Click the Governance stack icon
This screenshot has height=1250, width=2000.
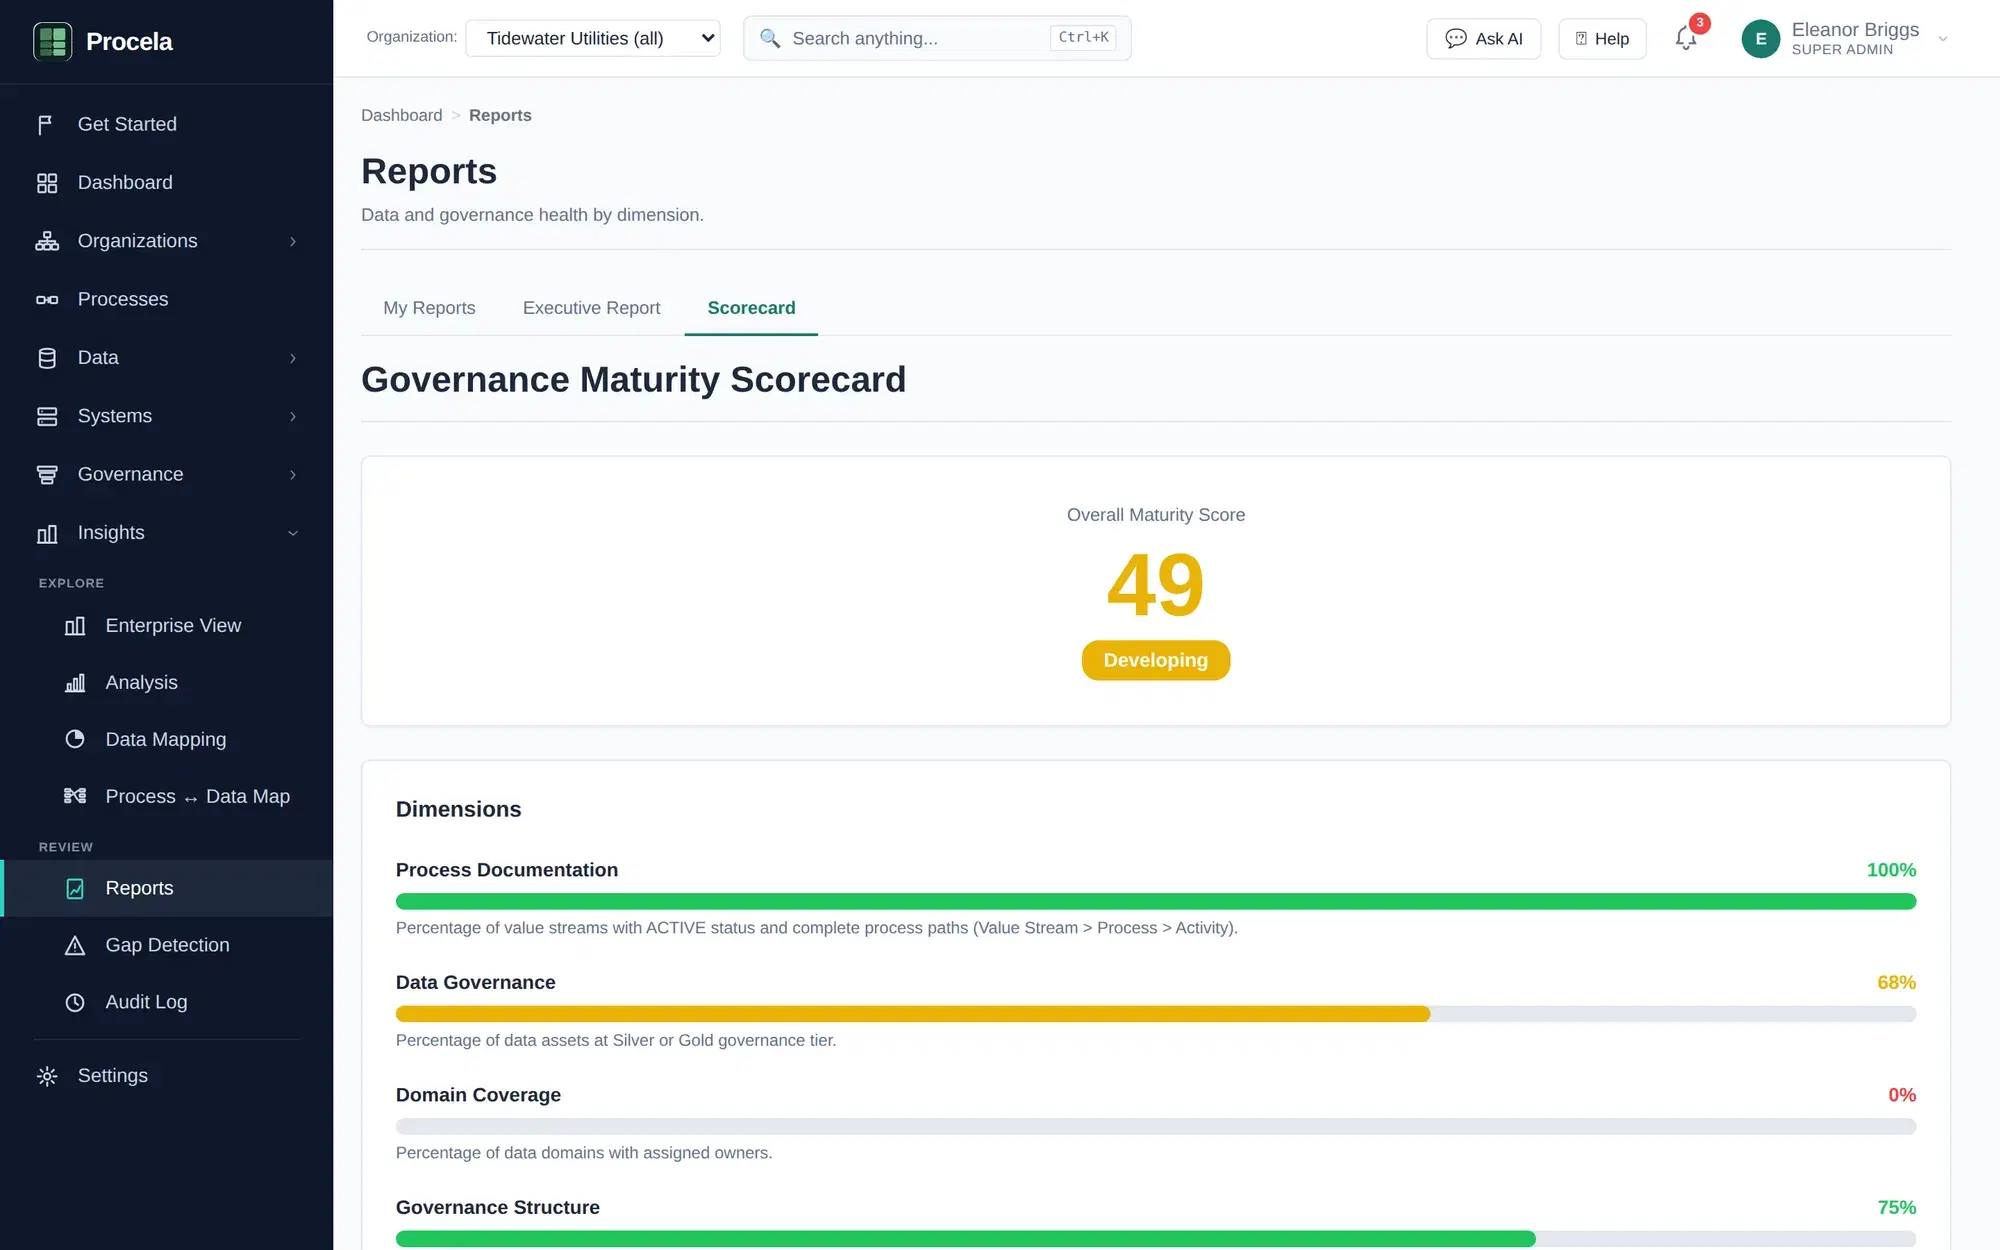click(46, 474)
